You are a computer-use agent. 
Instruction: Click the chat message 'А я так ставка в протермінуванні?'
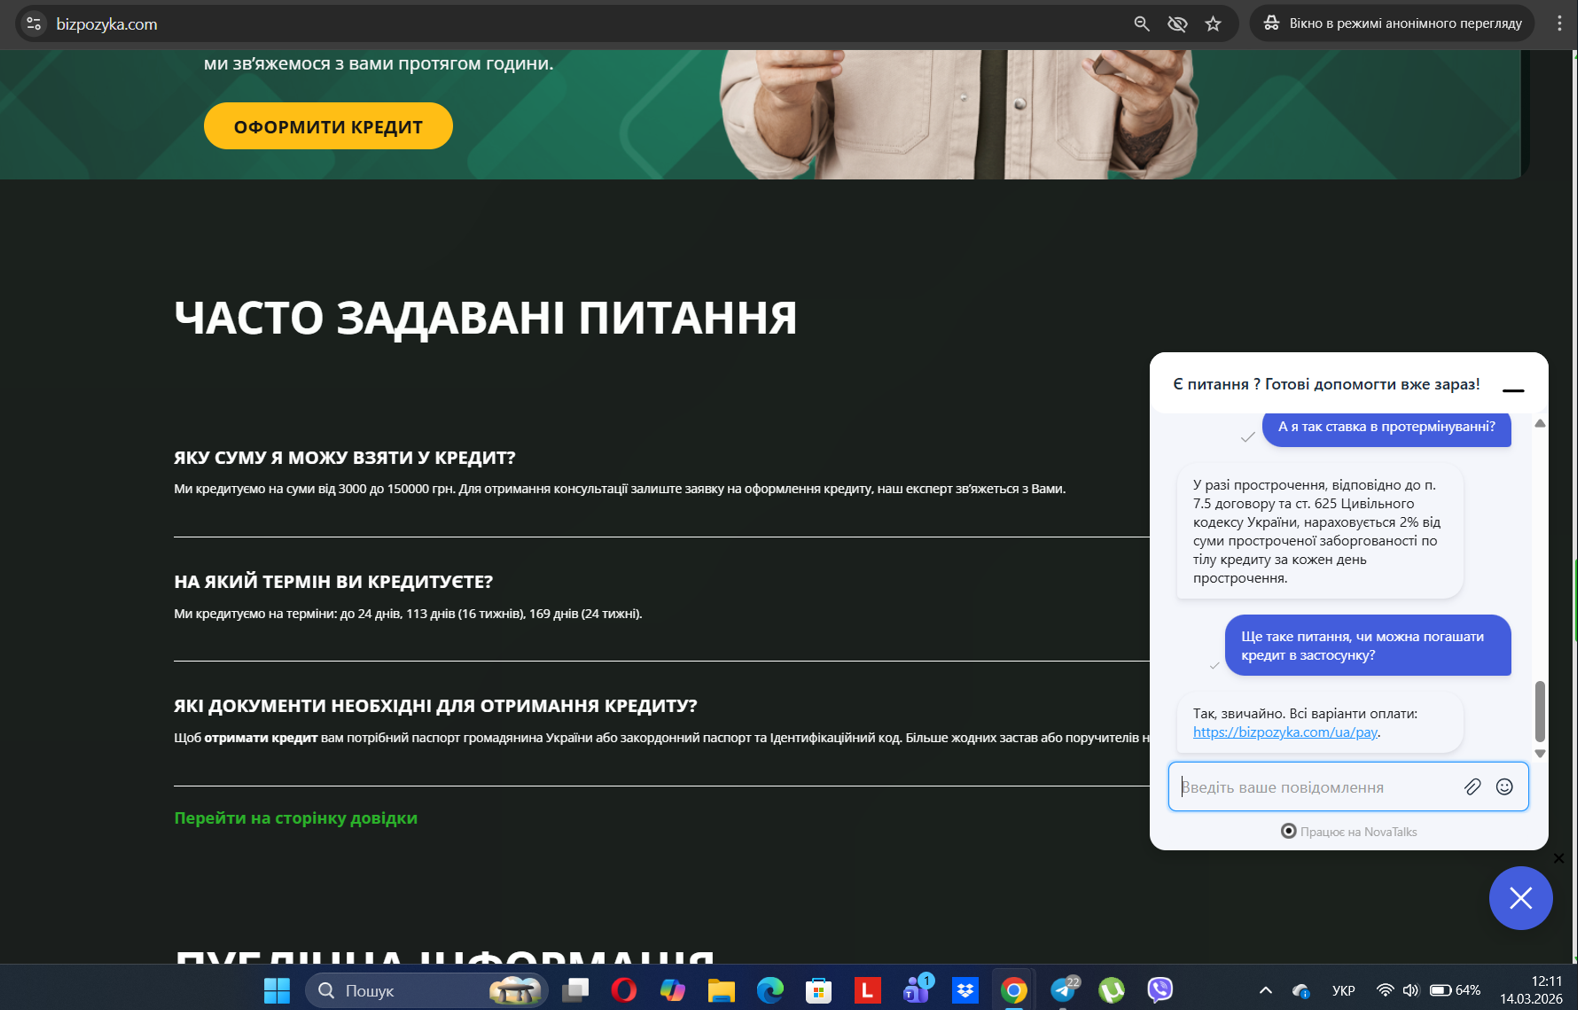point(1387,427)
